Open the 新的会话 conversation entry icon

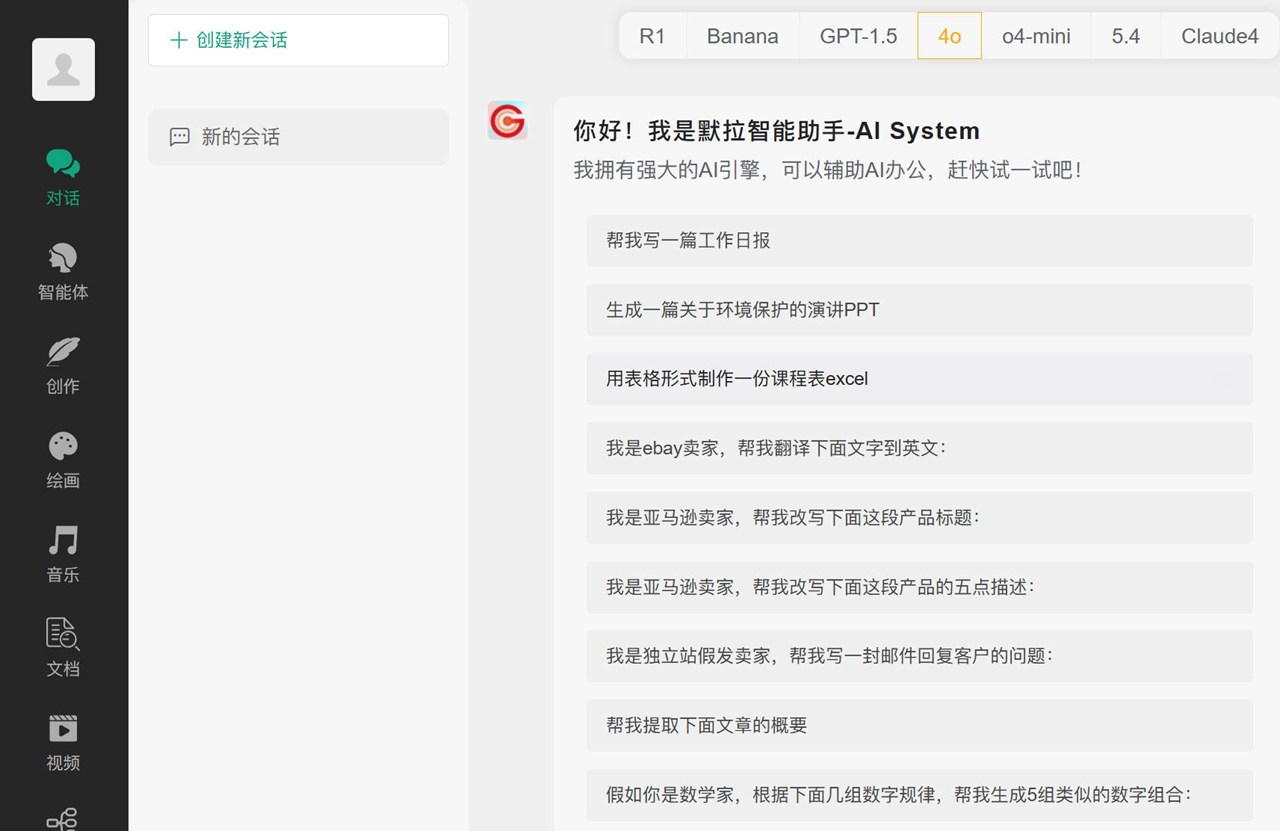pyautogui.click(x=179, y=137)
